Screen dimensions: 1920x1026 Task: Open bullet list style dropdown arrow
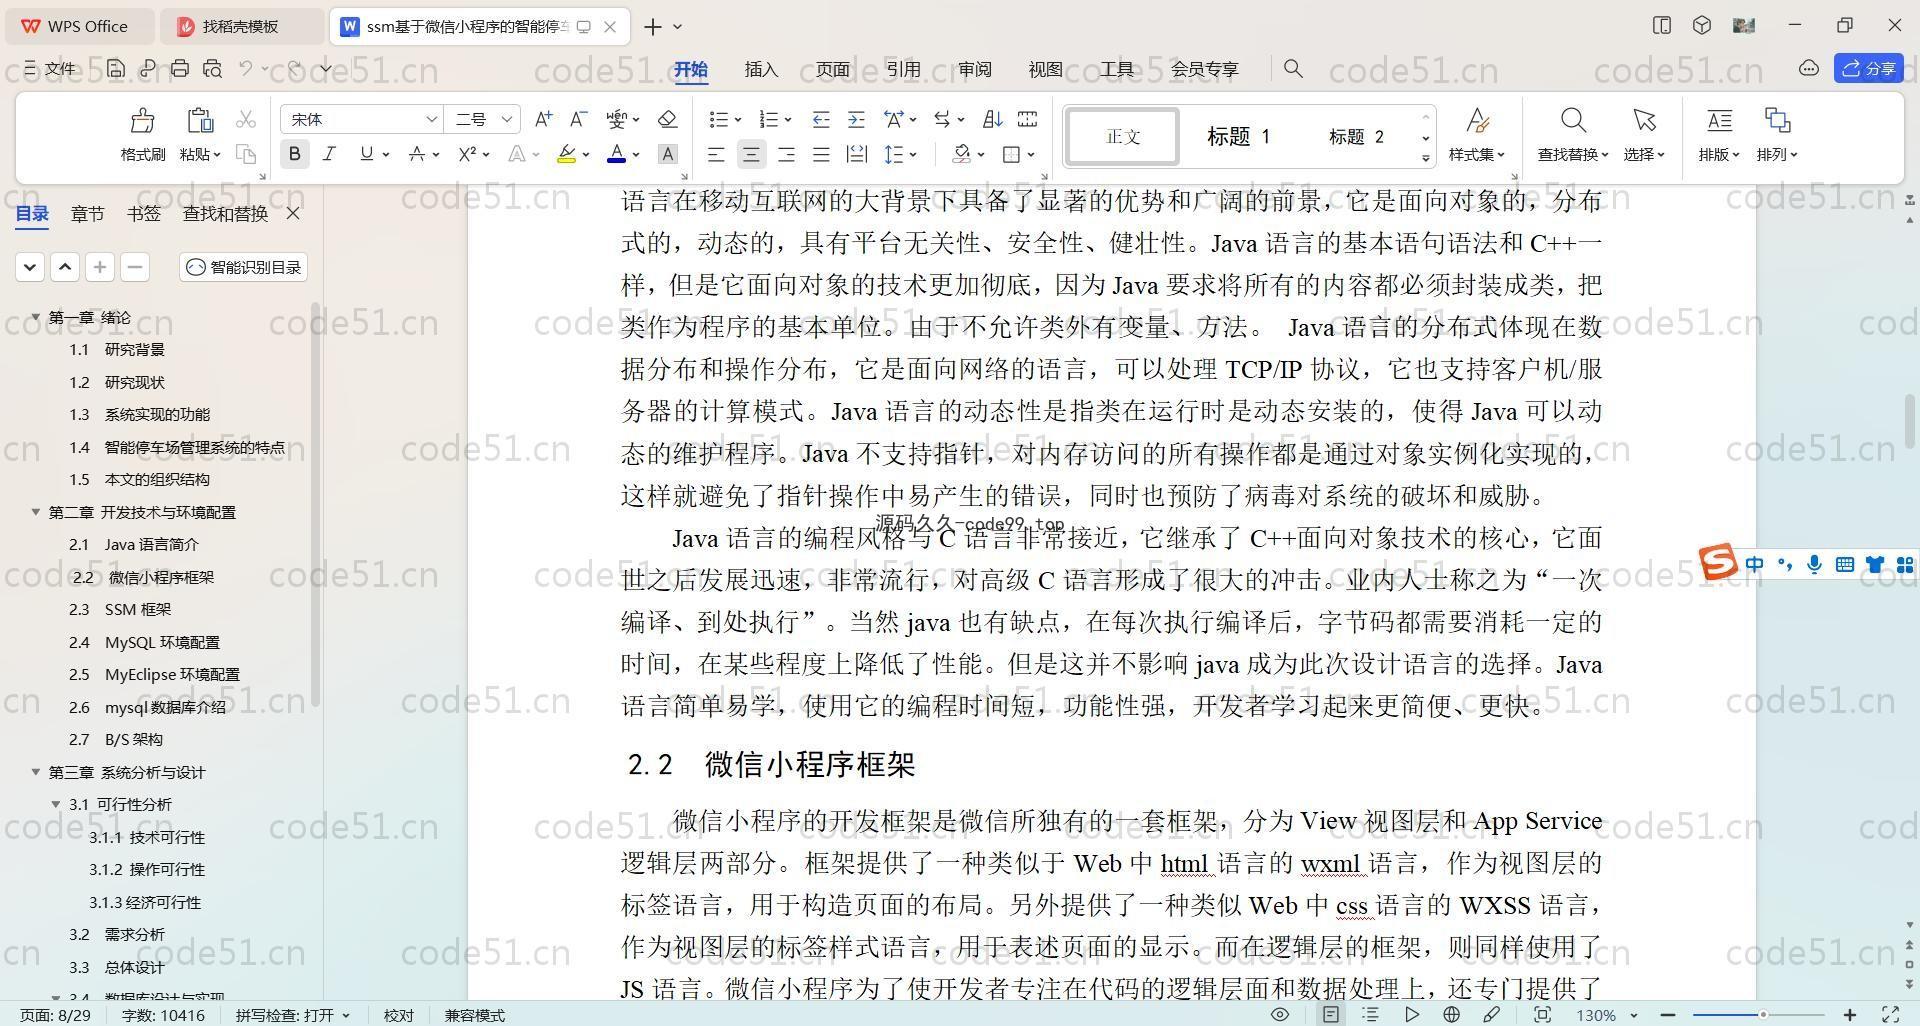[738, 120]
